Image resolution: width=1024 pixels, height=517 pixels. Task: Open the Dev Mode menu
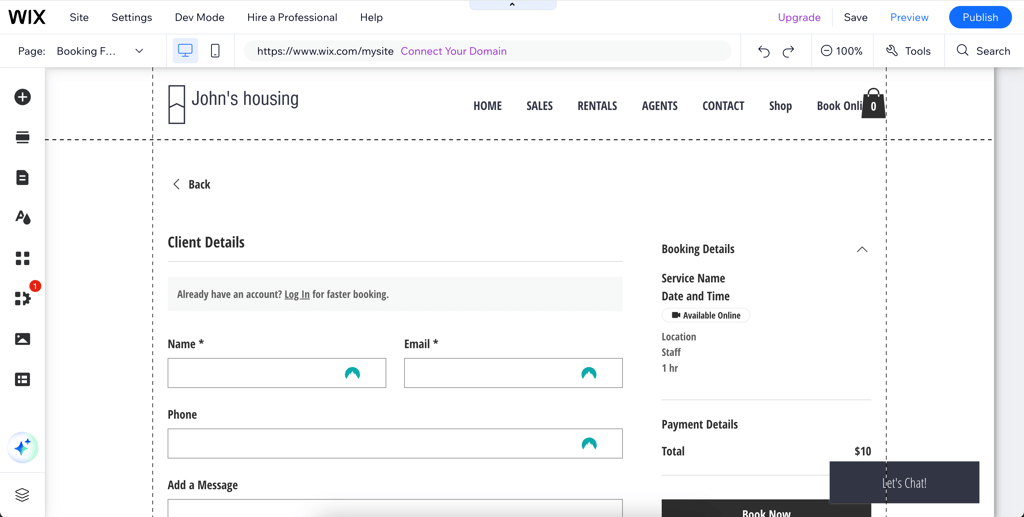click(x=199, y=18)
